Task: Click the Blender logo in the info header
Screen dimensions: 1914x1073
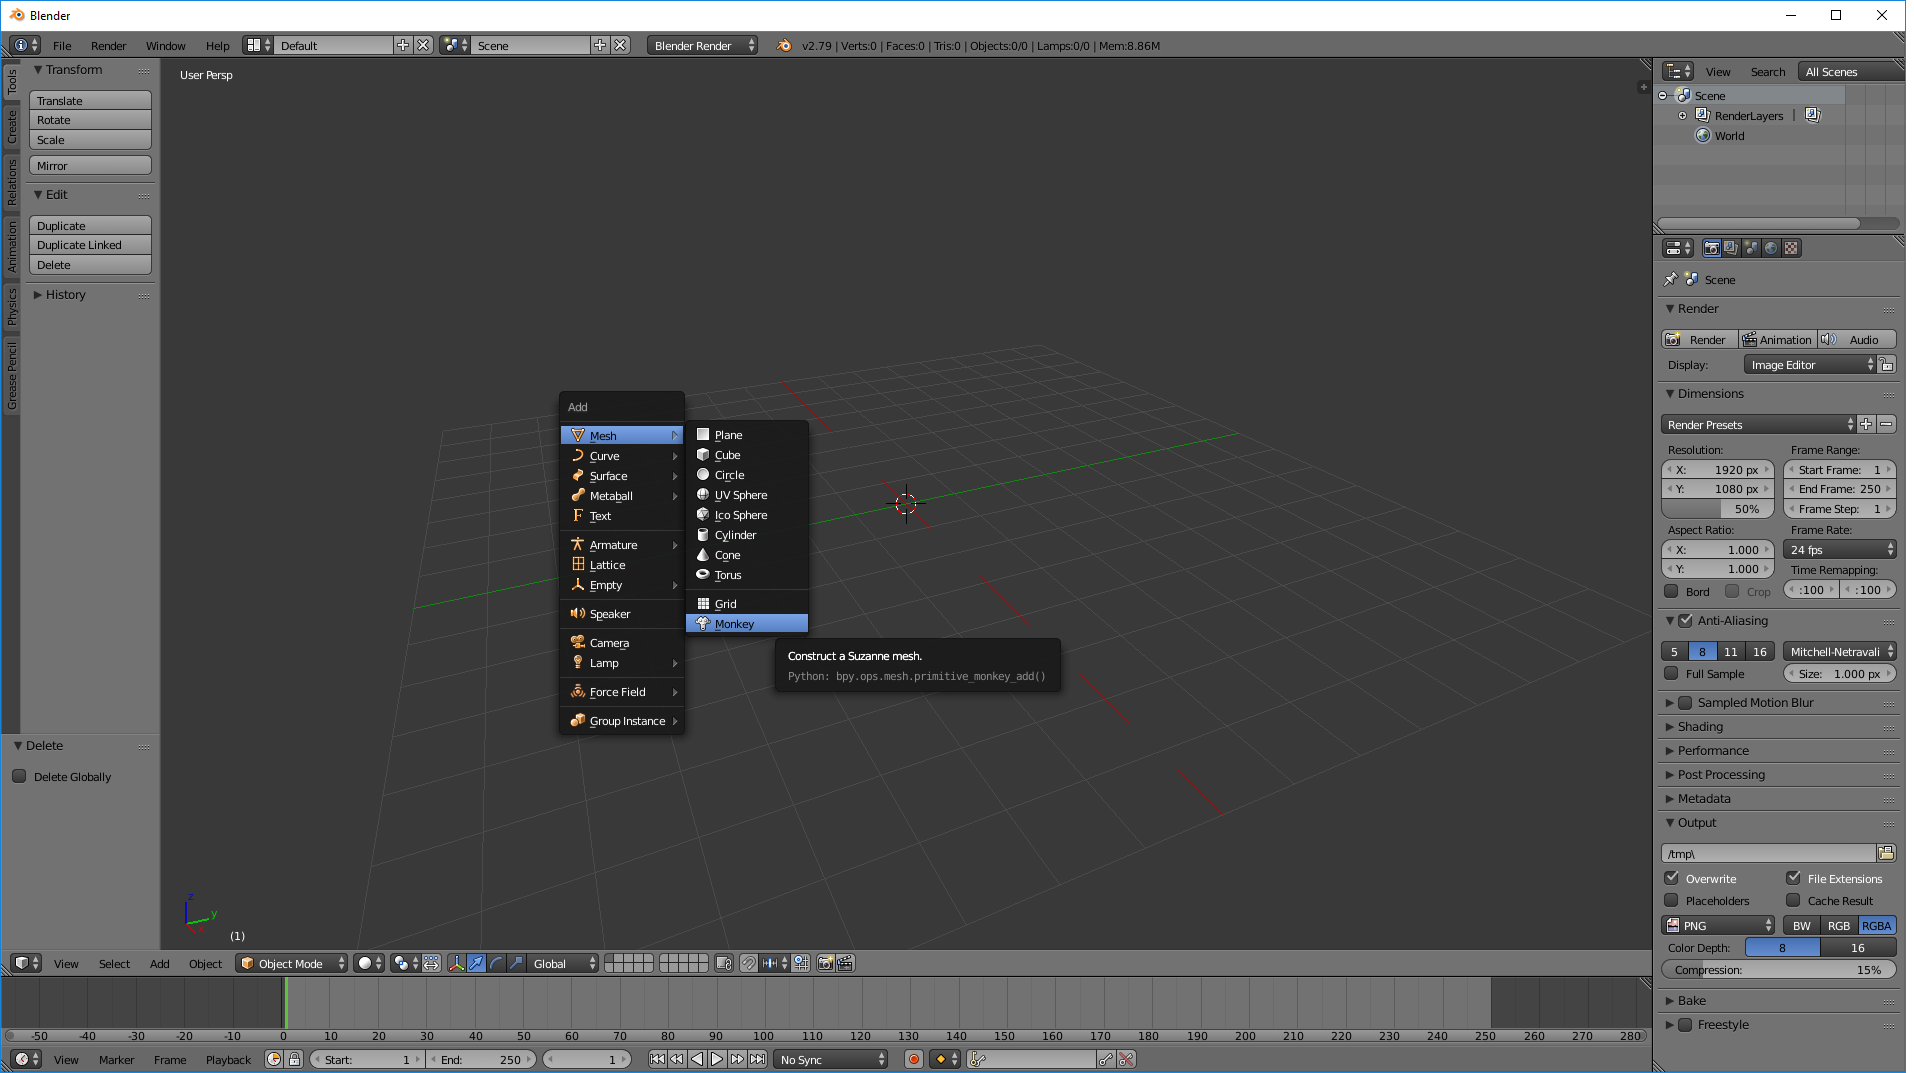Action: coord(784,45)
